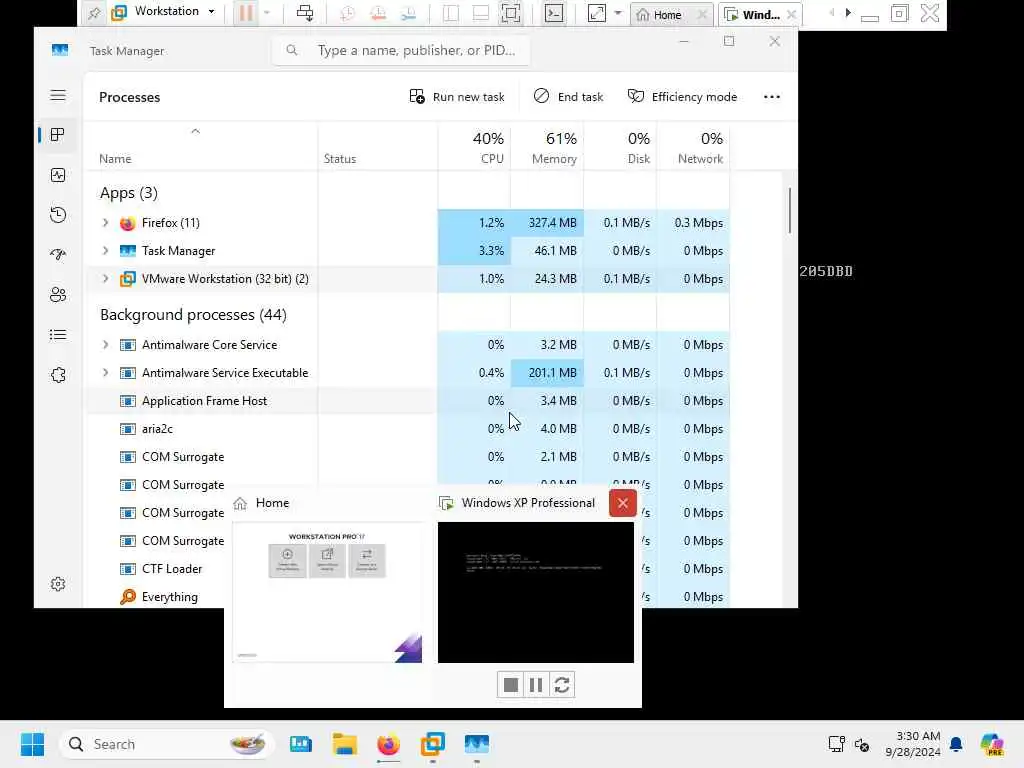Click VMware pin toolbar icon
1024x768 pixels.
[x=94, y=13]
